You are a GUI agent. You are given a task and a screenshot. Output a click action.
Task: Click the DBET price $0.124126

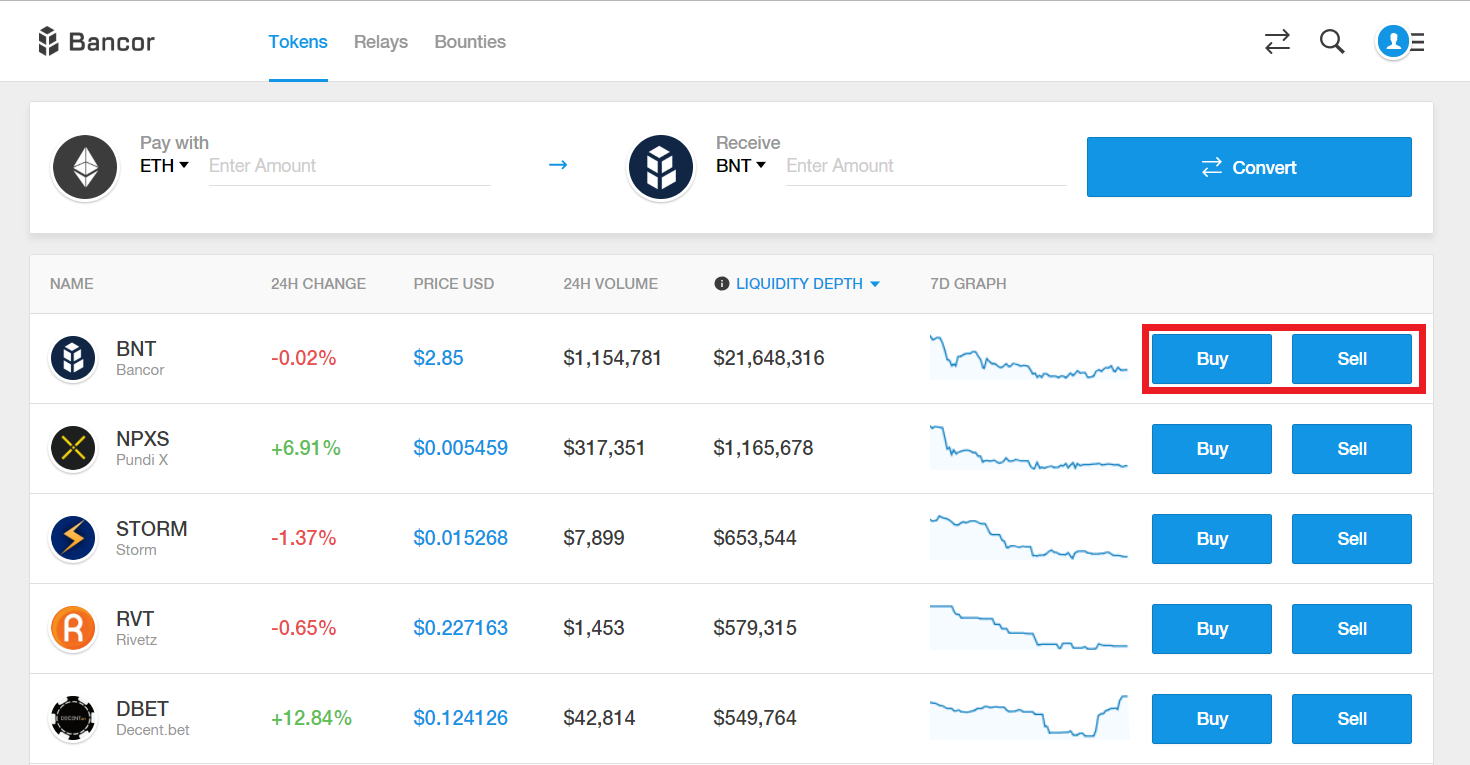pyautogui.click(x=461, y=718)
